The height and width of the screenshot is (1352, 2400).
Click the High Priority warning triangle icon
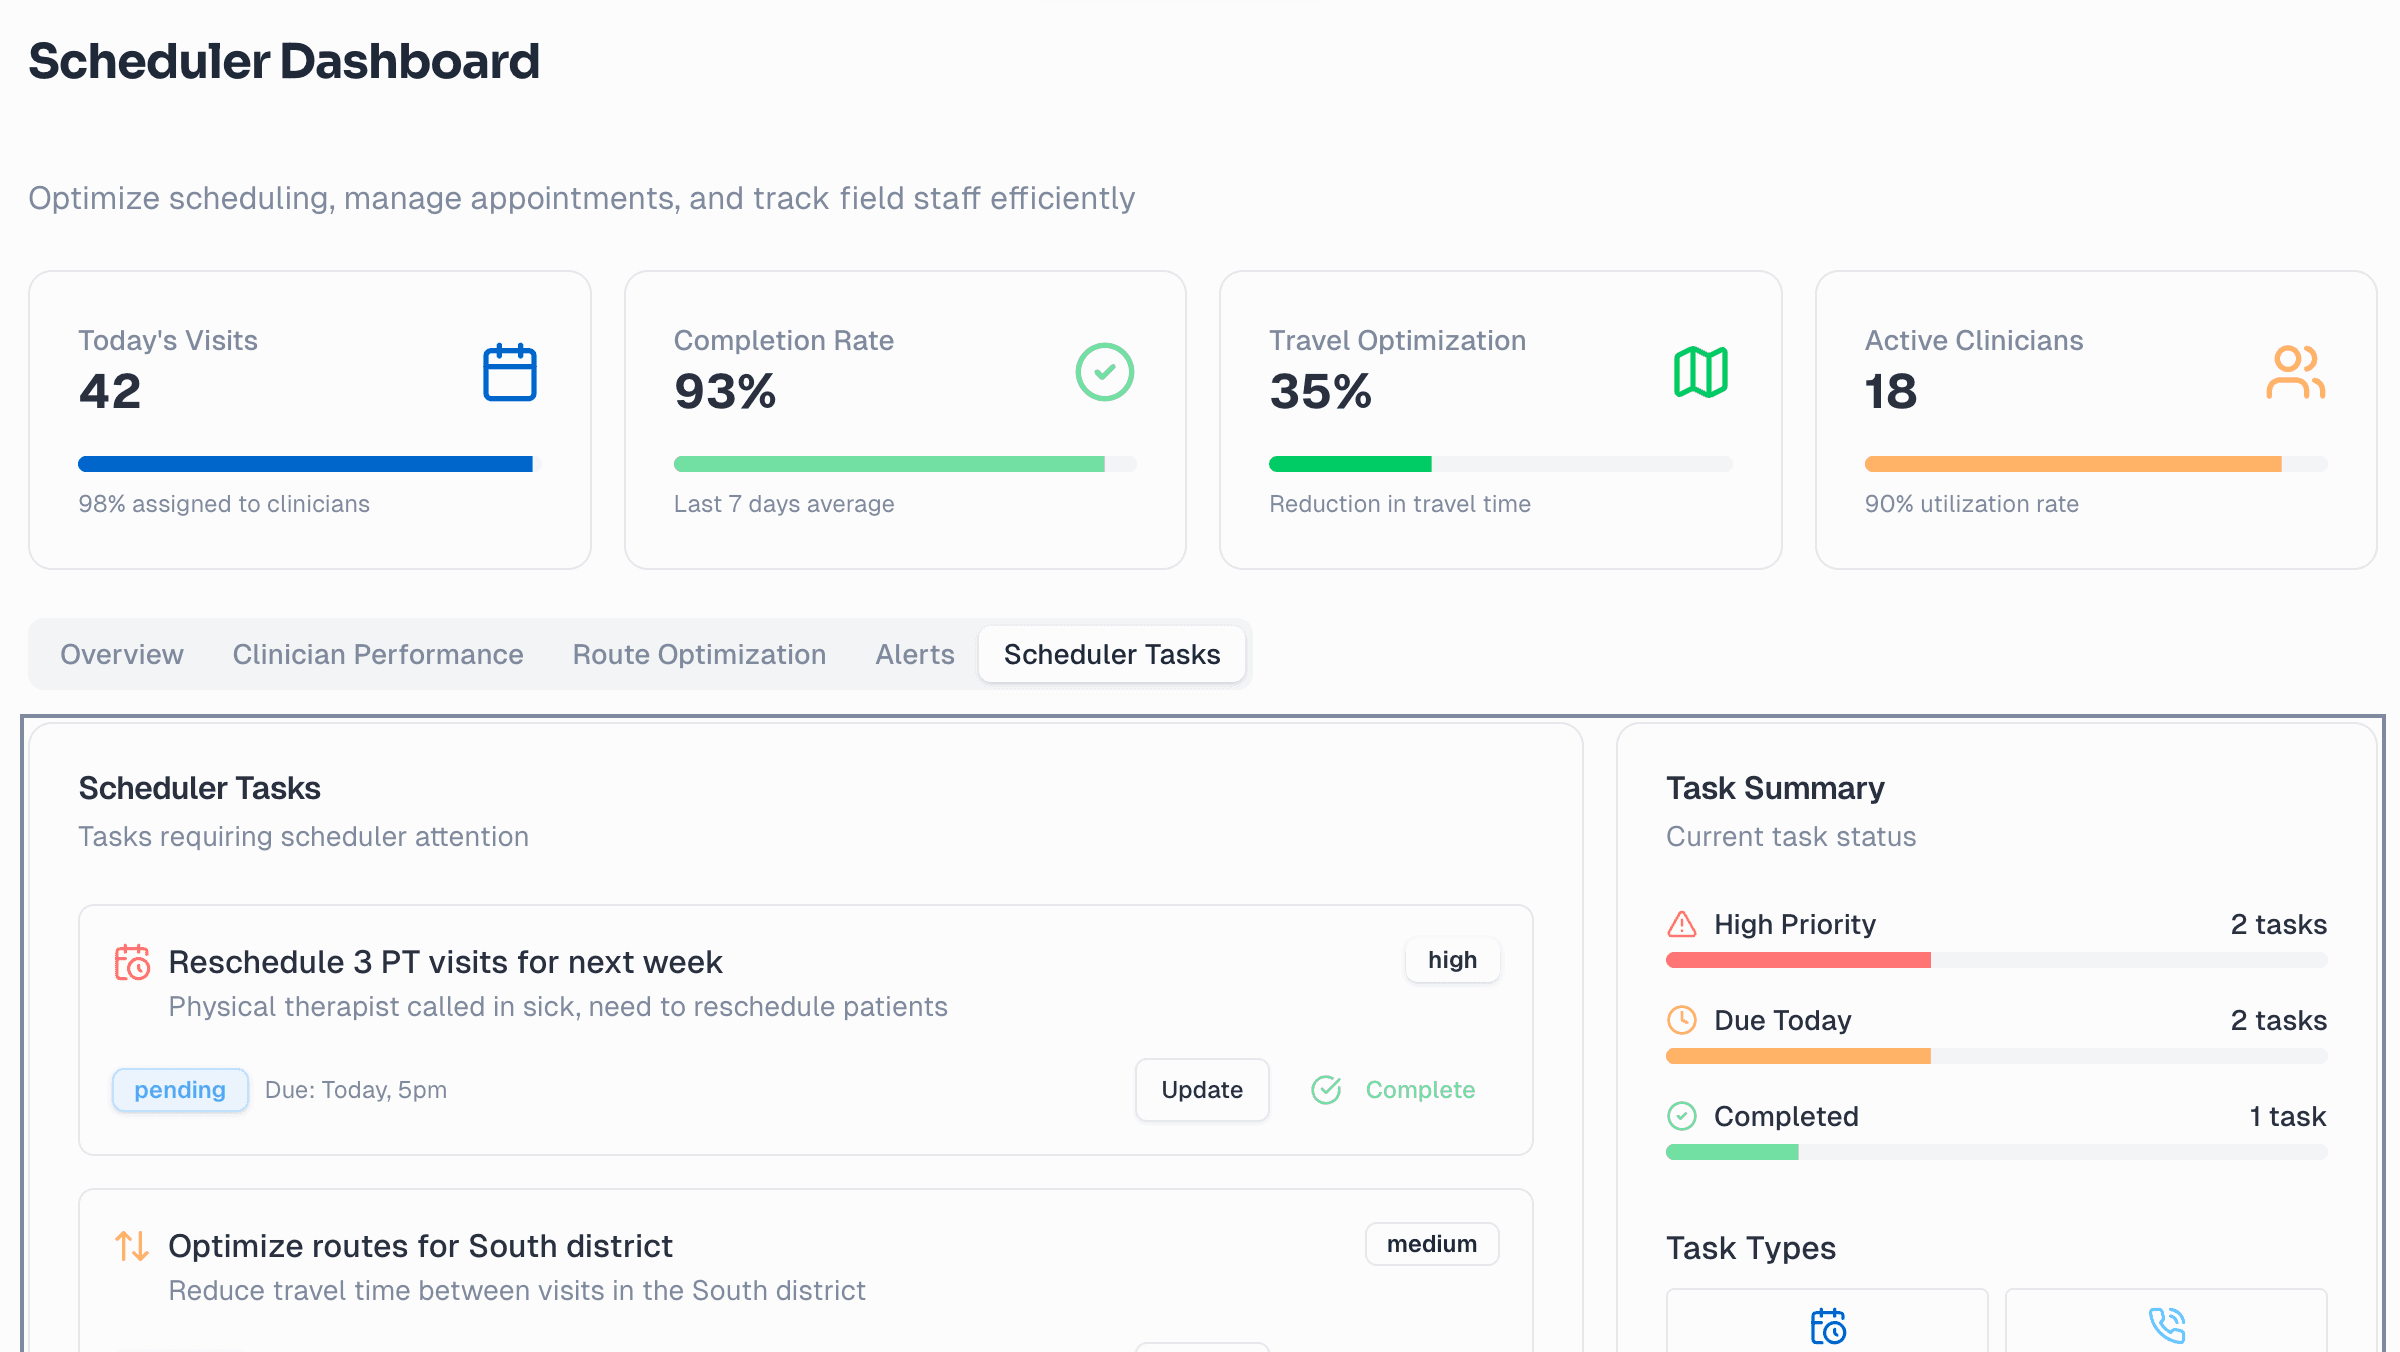click(1682, 924)
